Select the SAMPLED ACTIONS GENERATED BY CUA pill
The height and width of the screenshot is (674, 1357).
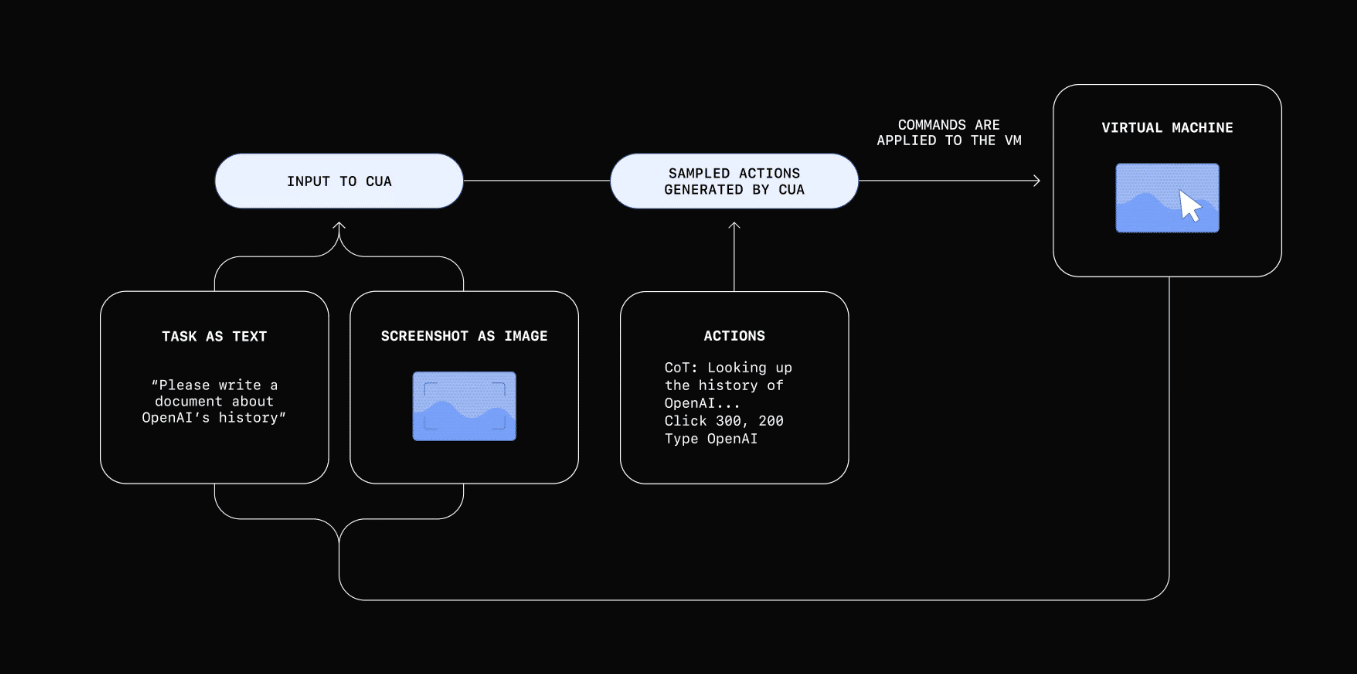pyautogui.click(x=734, y=181)
